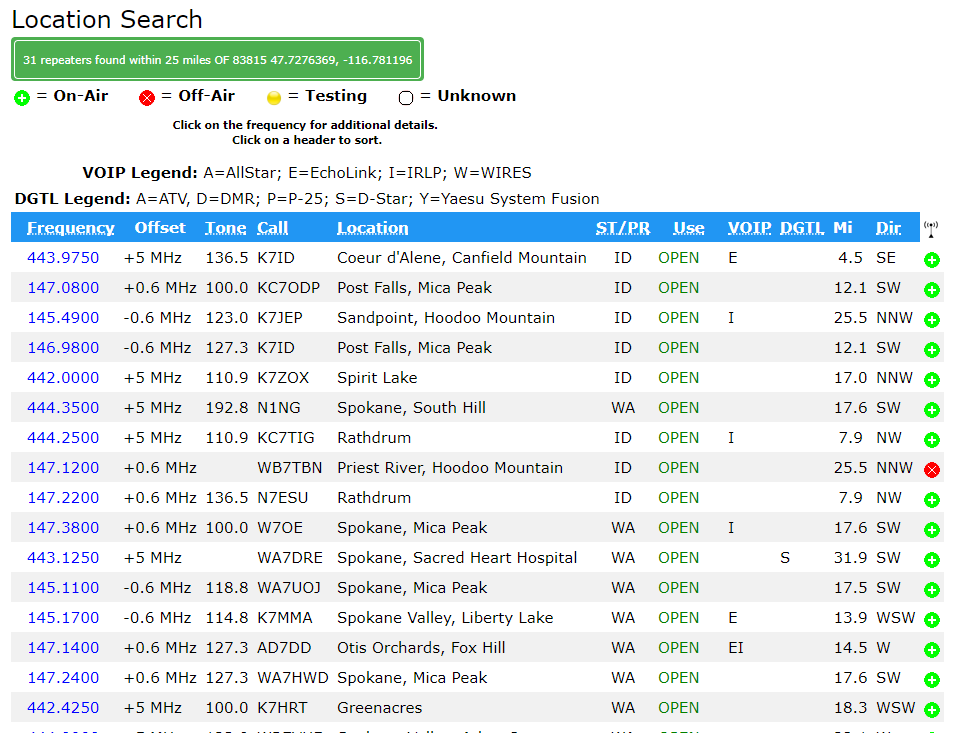Viewport: 955px width, 733px height.
Task: Click on-air status icon for 145.4900 K7JEP row
Action: (x=932, y=320)
